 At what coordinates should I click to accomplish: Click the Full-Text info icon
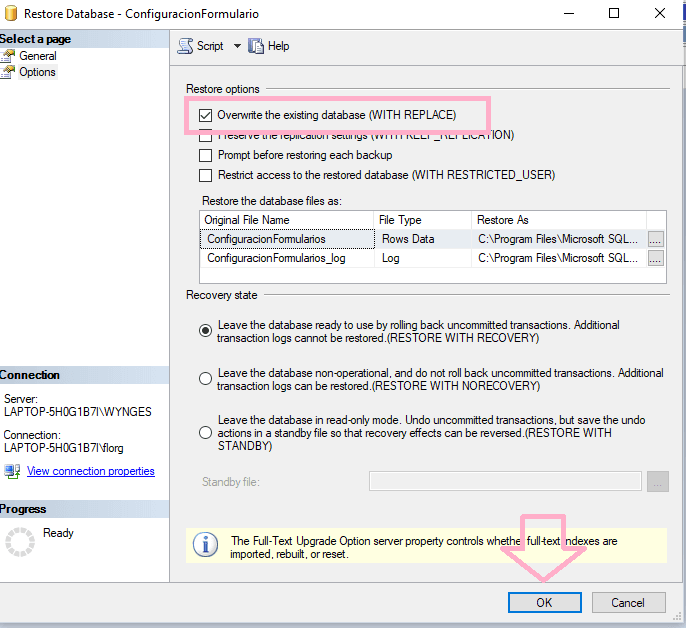205,545
